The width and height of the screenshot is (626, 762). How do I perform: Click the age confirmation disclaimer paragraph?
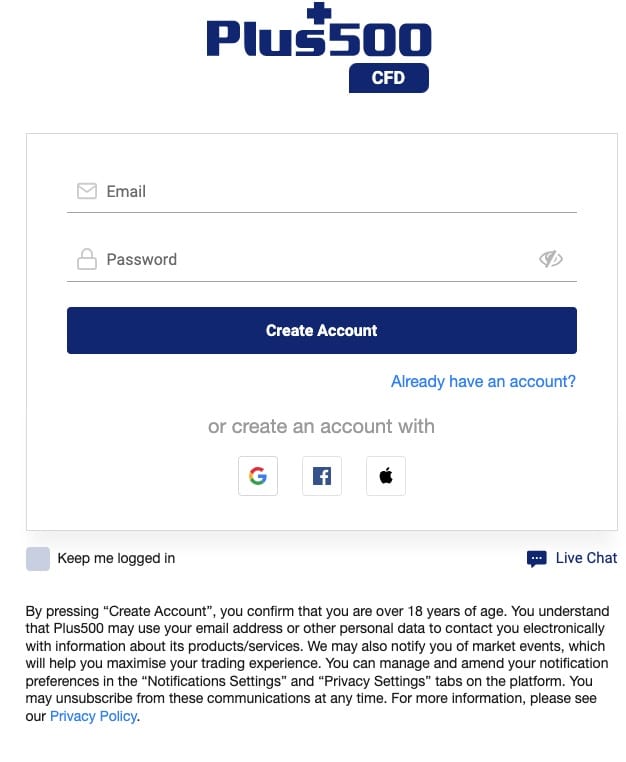[317, 663]
